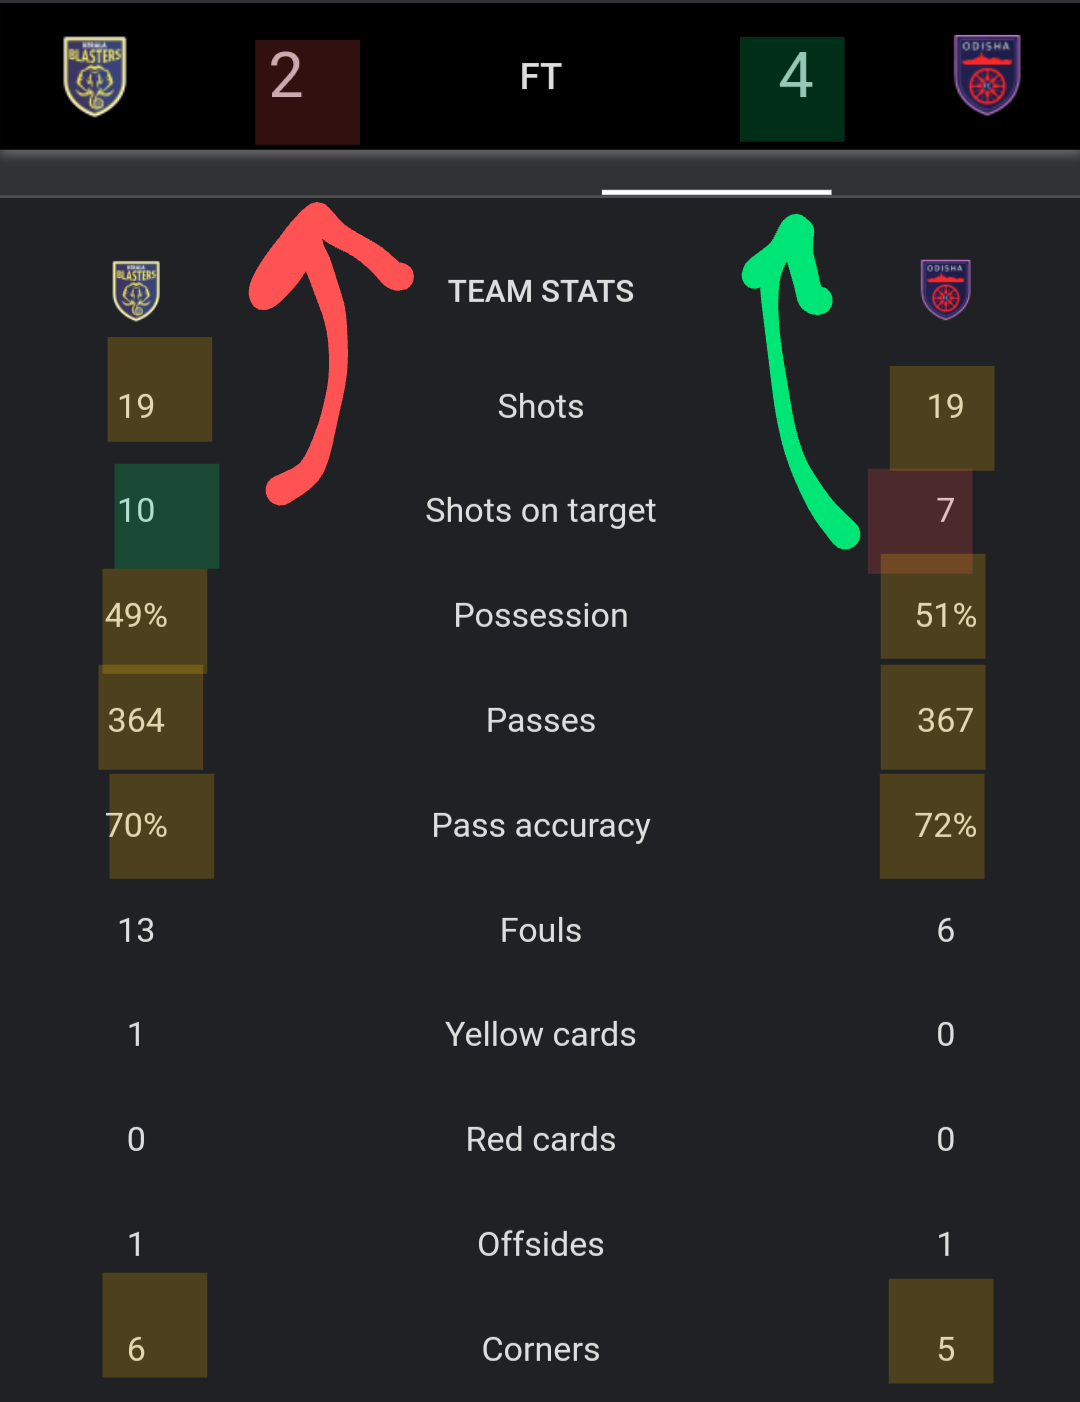1080x1402 pixels.
Task: Click the "Possession" stat label
Action: [x=540, y=616]
